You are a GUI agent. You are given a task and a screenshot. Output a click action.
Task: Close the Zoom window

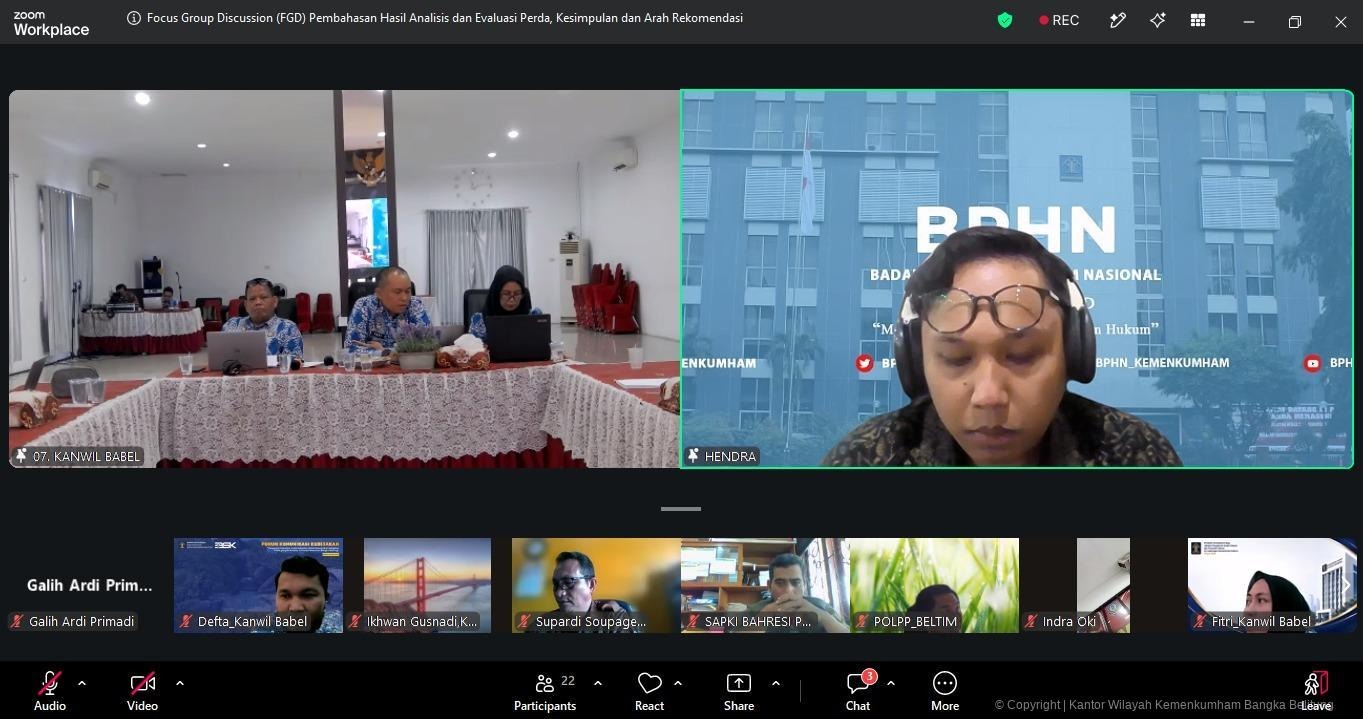point(1340,21)
